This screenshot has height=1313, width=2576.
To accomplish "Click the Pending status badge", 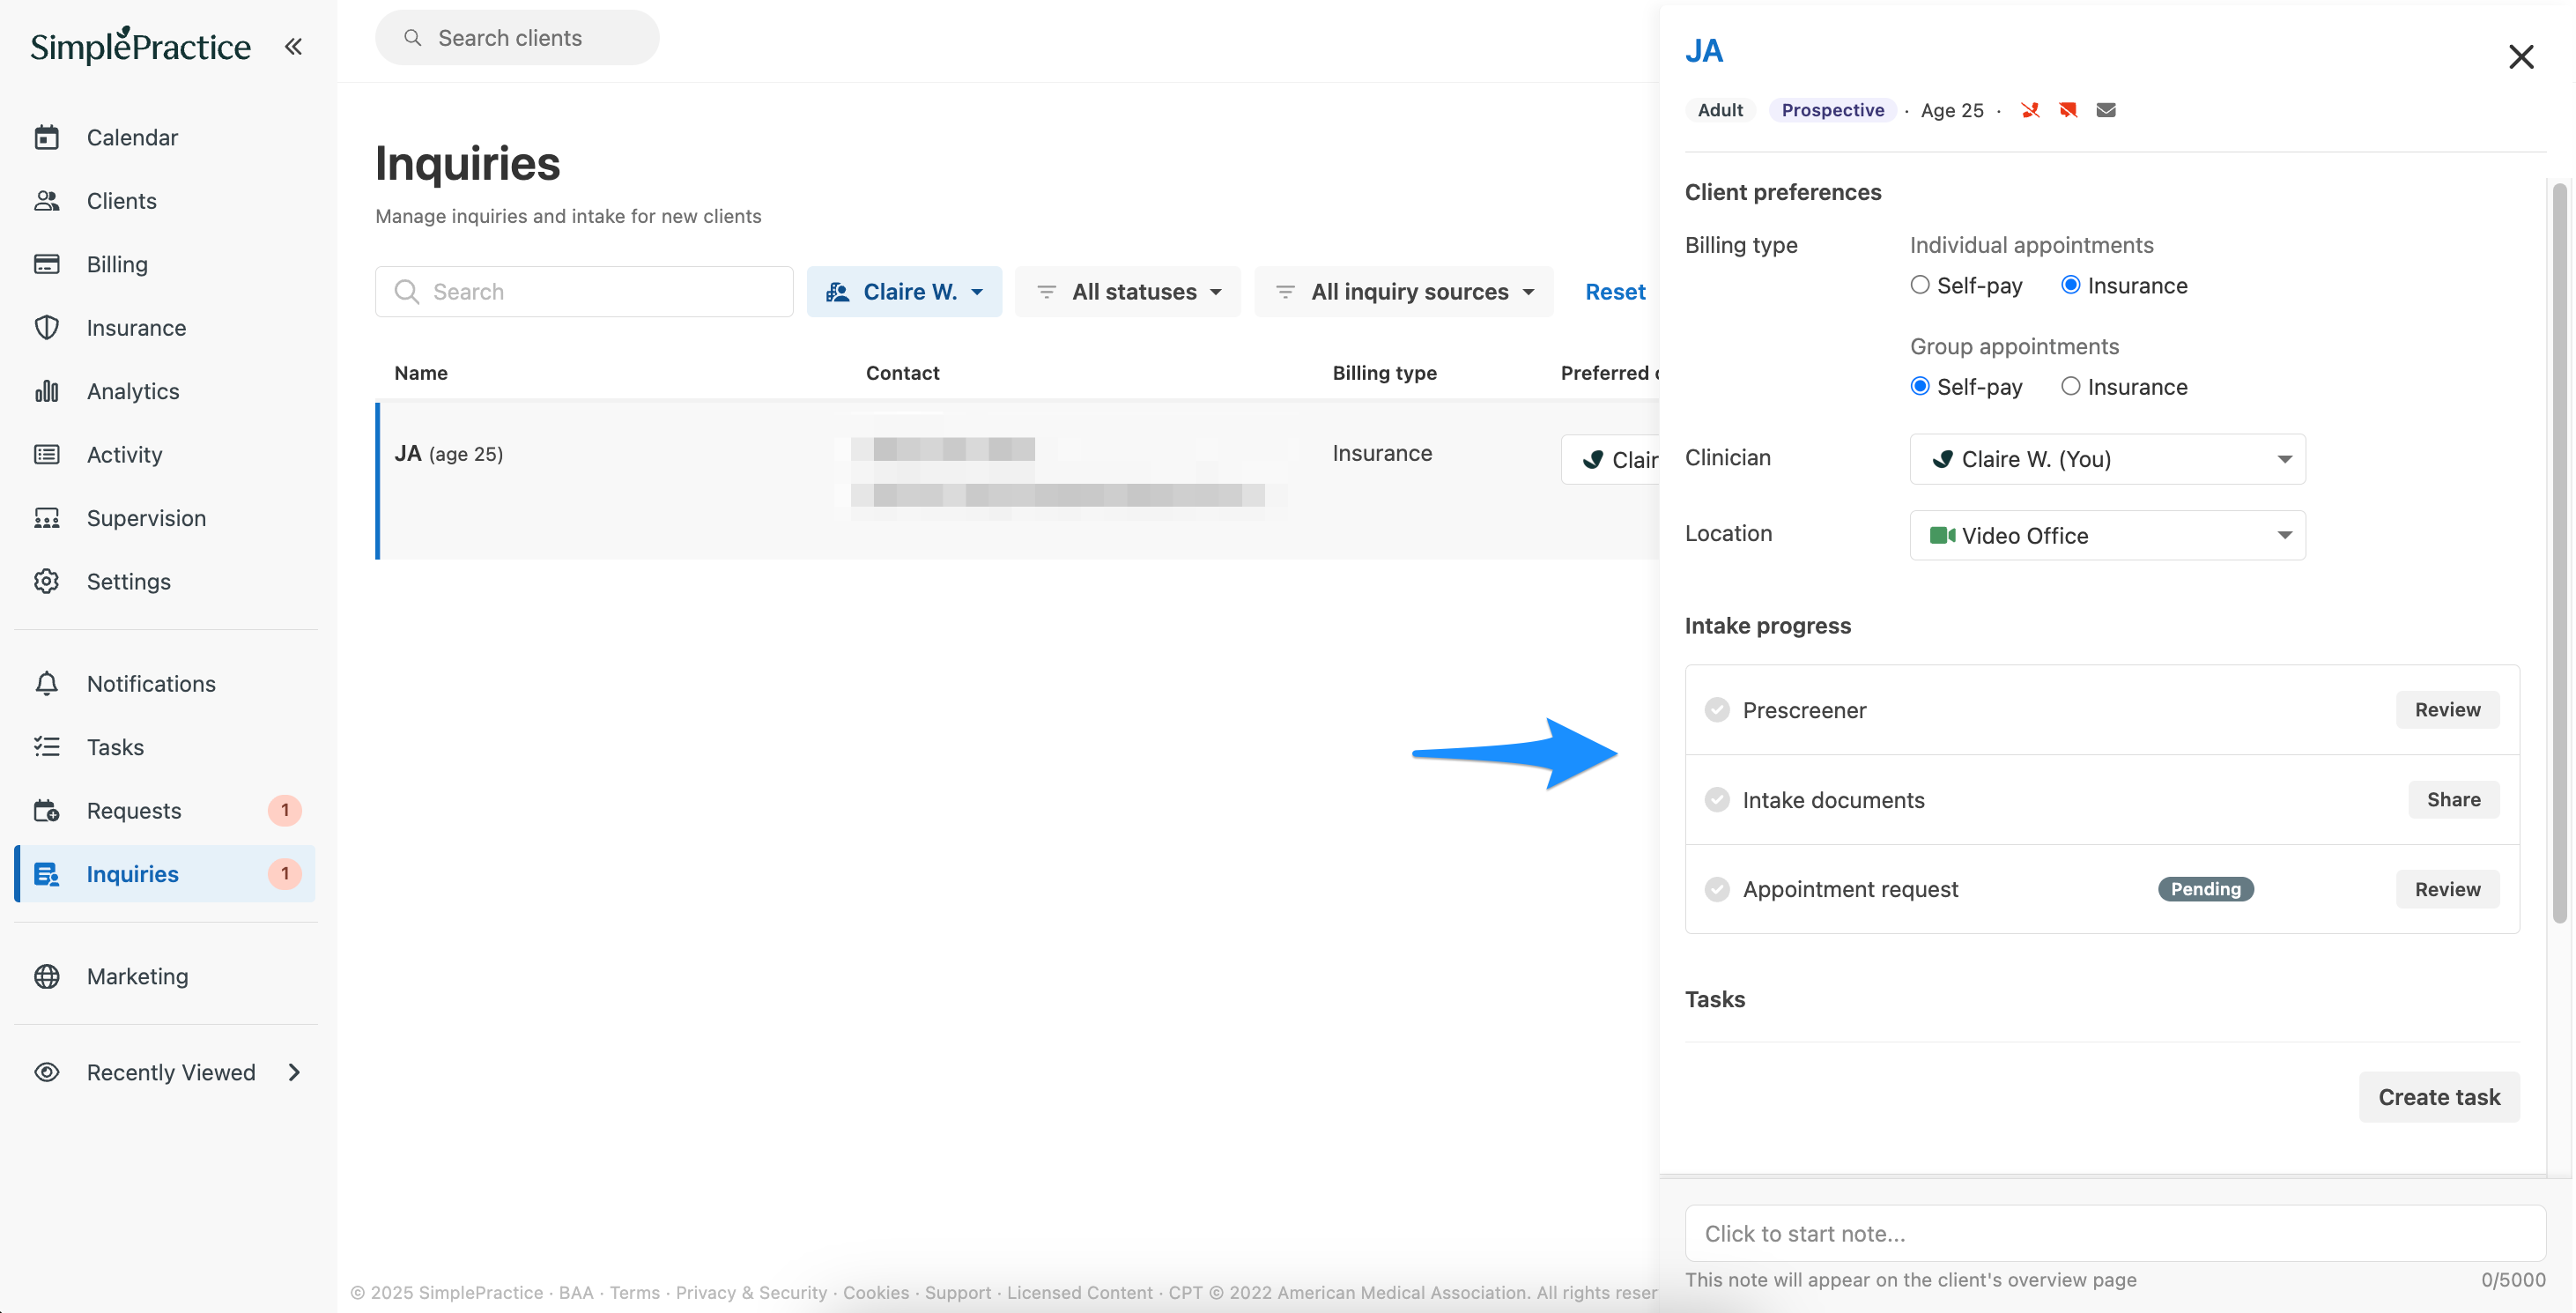I will coord(2205,889).
